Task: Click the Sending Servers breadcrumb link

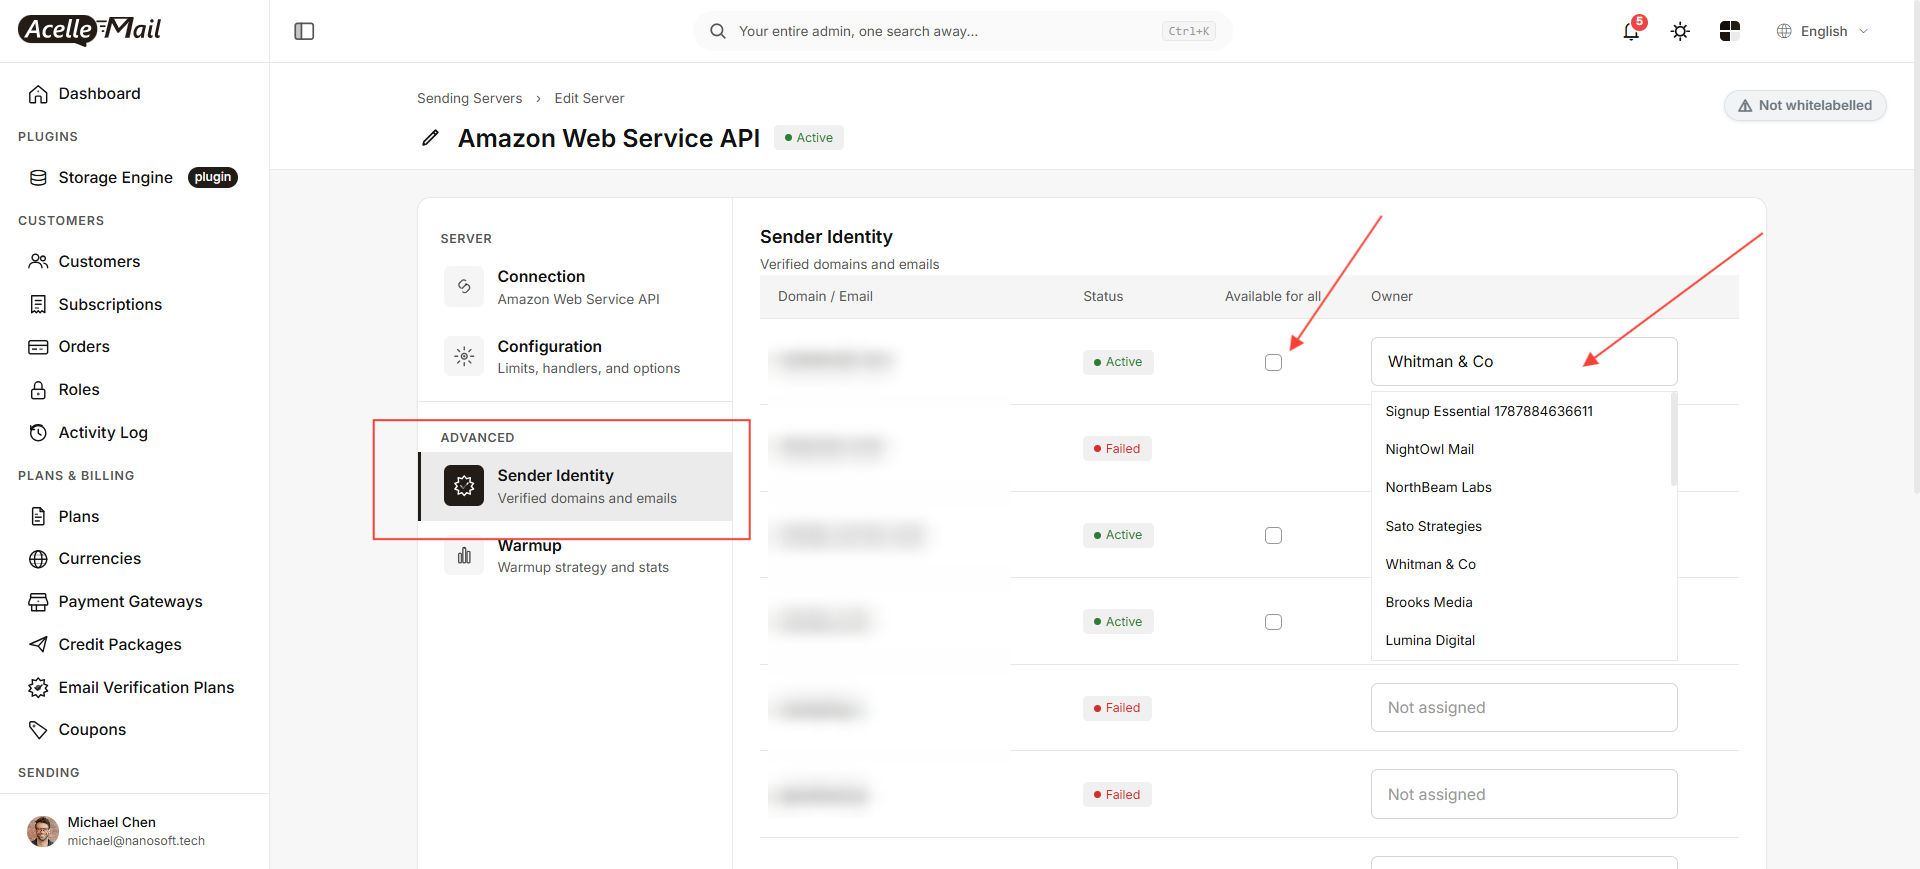Action: coord(469,98)
